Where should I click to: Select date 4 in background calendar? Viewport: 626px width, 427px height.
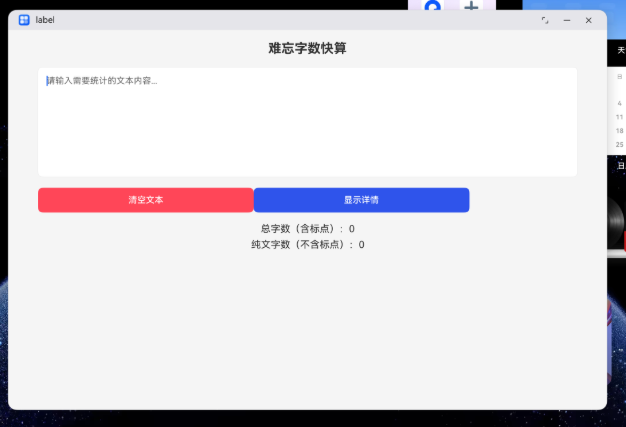[620, 103]
